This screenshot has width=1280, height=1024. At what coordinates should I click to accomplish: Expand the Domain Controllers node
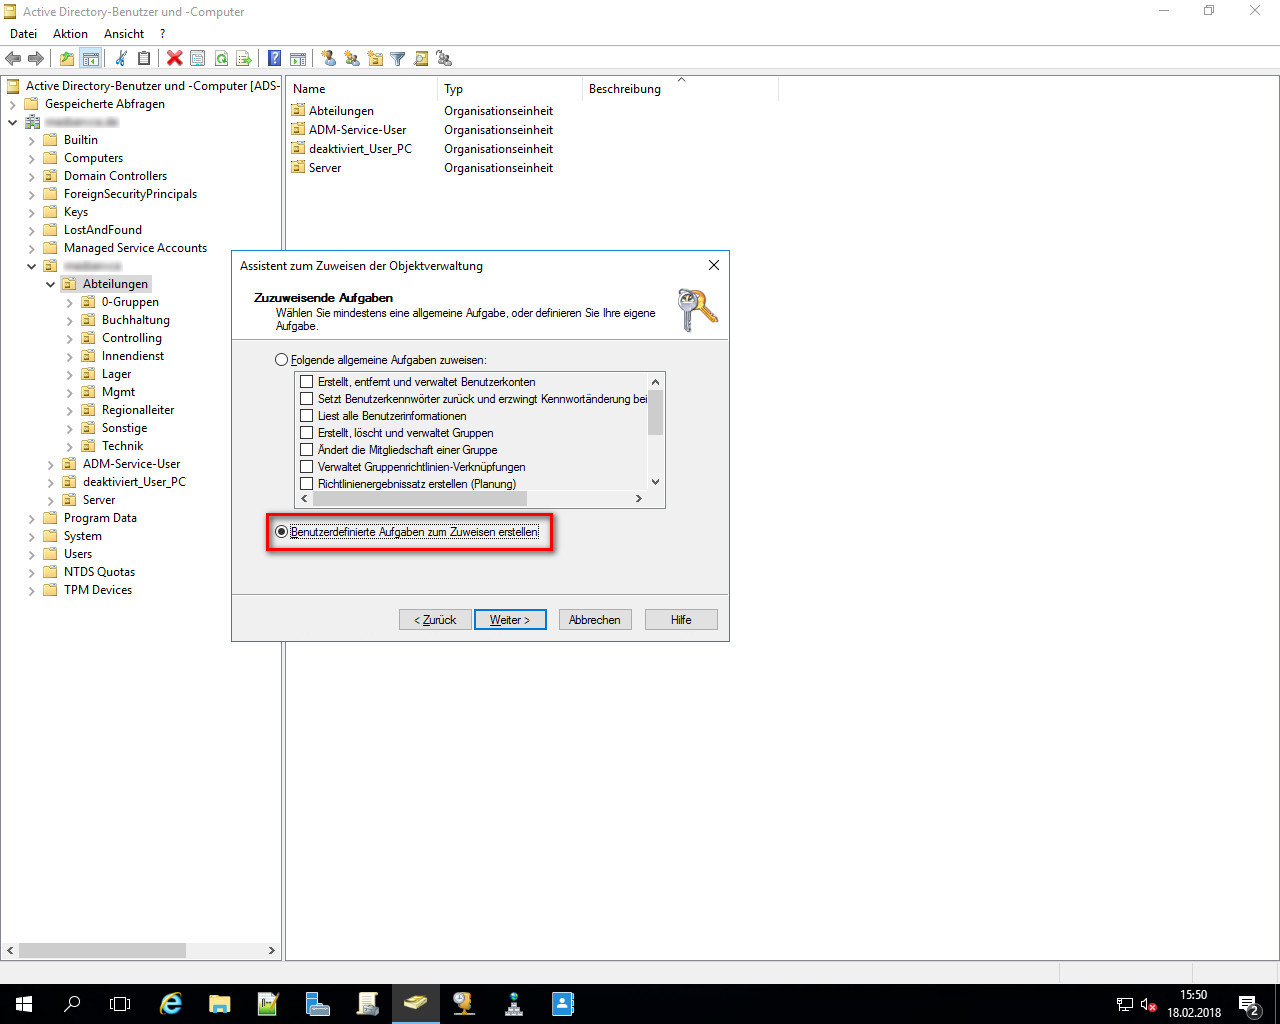pos(32,177)
